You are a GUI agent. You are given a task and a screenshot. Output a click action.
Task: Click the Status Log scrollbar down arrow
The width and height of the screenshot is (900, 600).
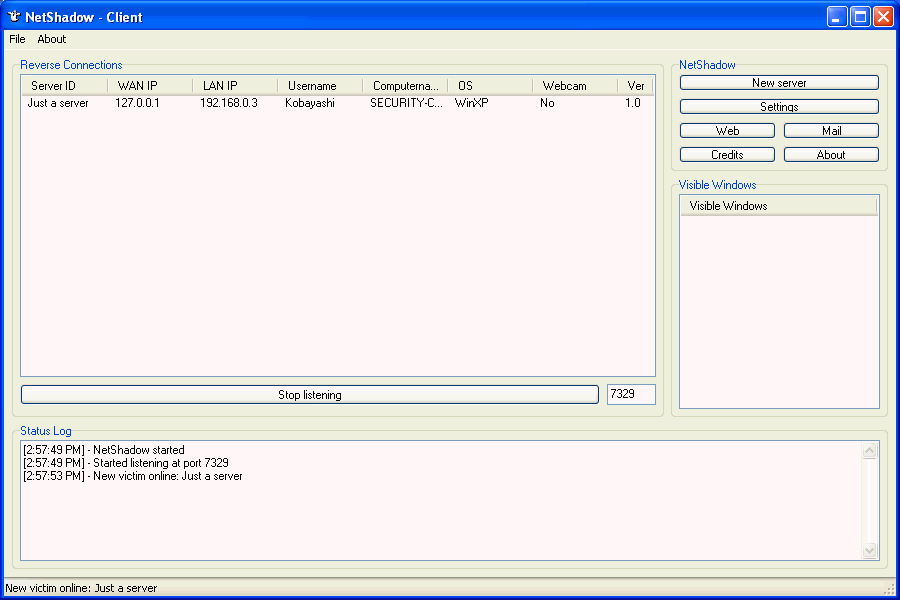[x=869, y=550]
